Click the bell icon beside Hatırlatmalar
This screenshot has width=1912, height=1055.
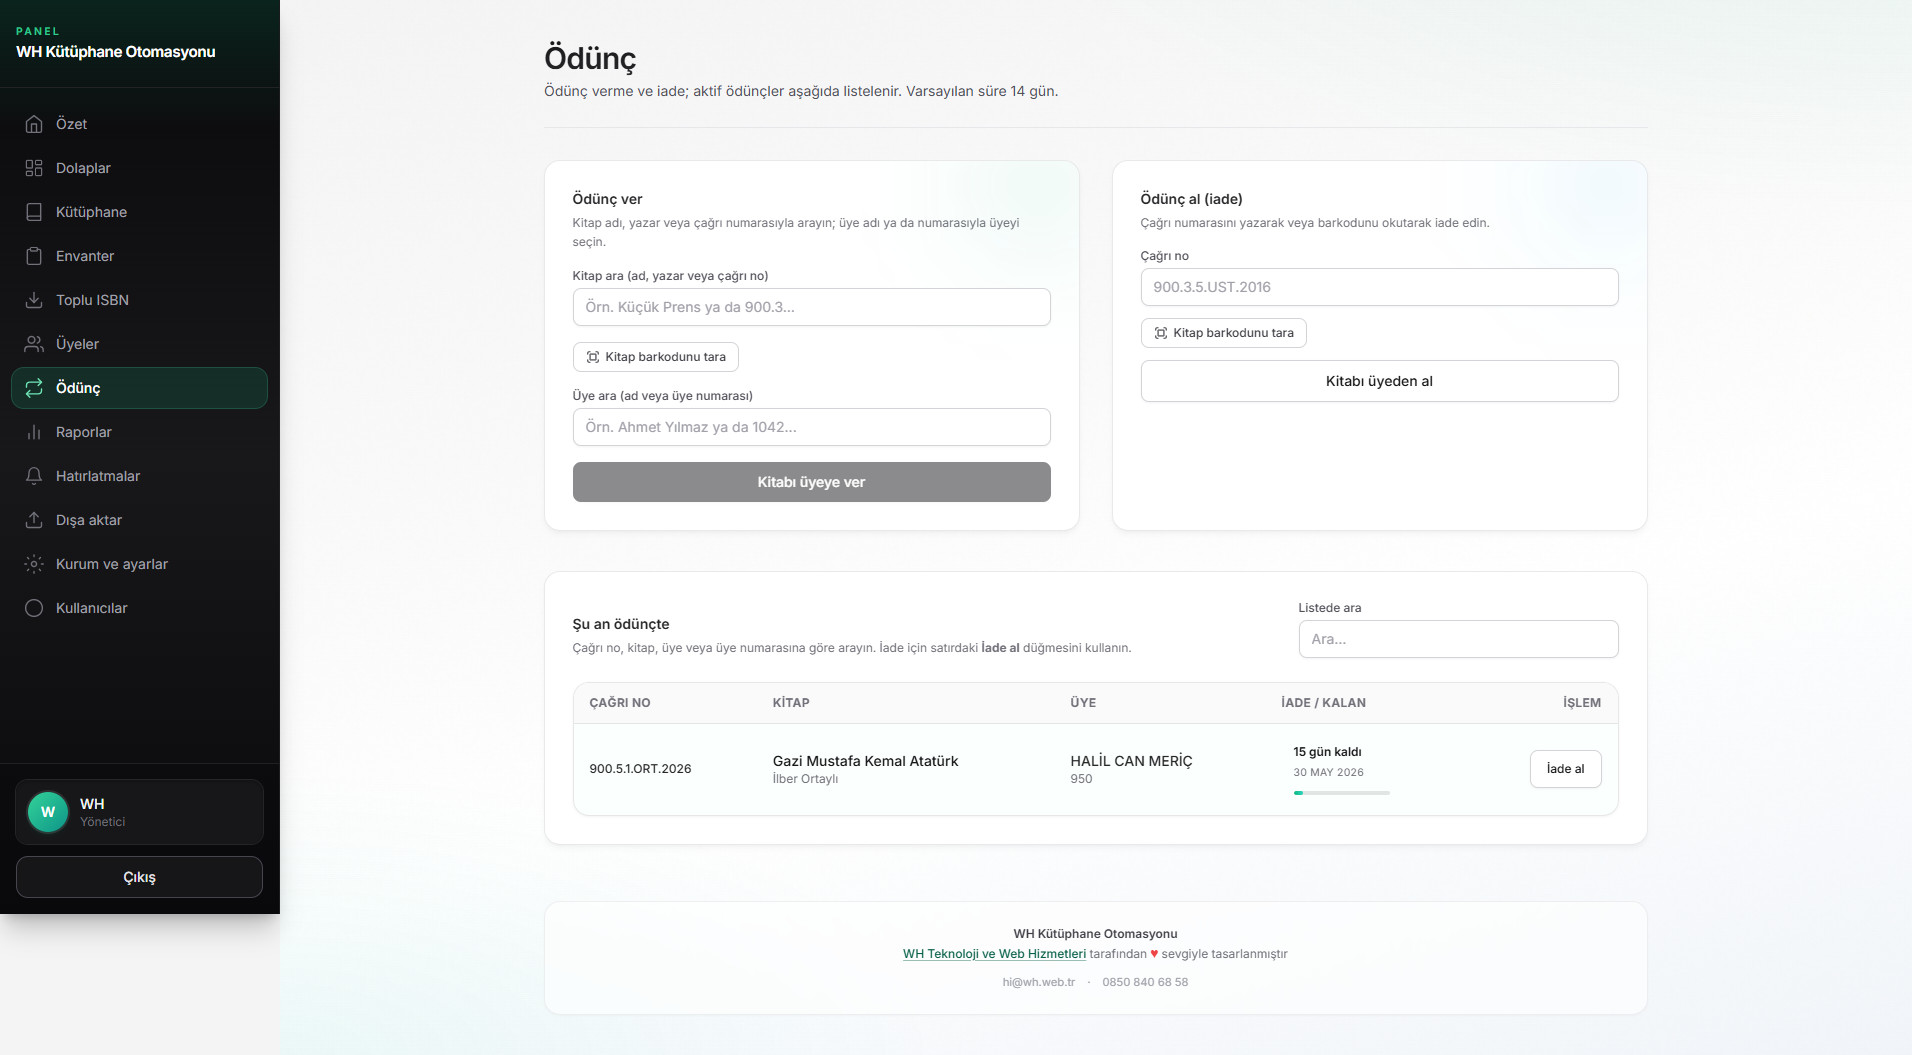click(x=34, y=476)
